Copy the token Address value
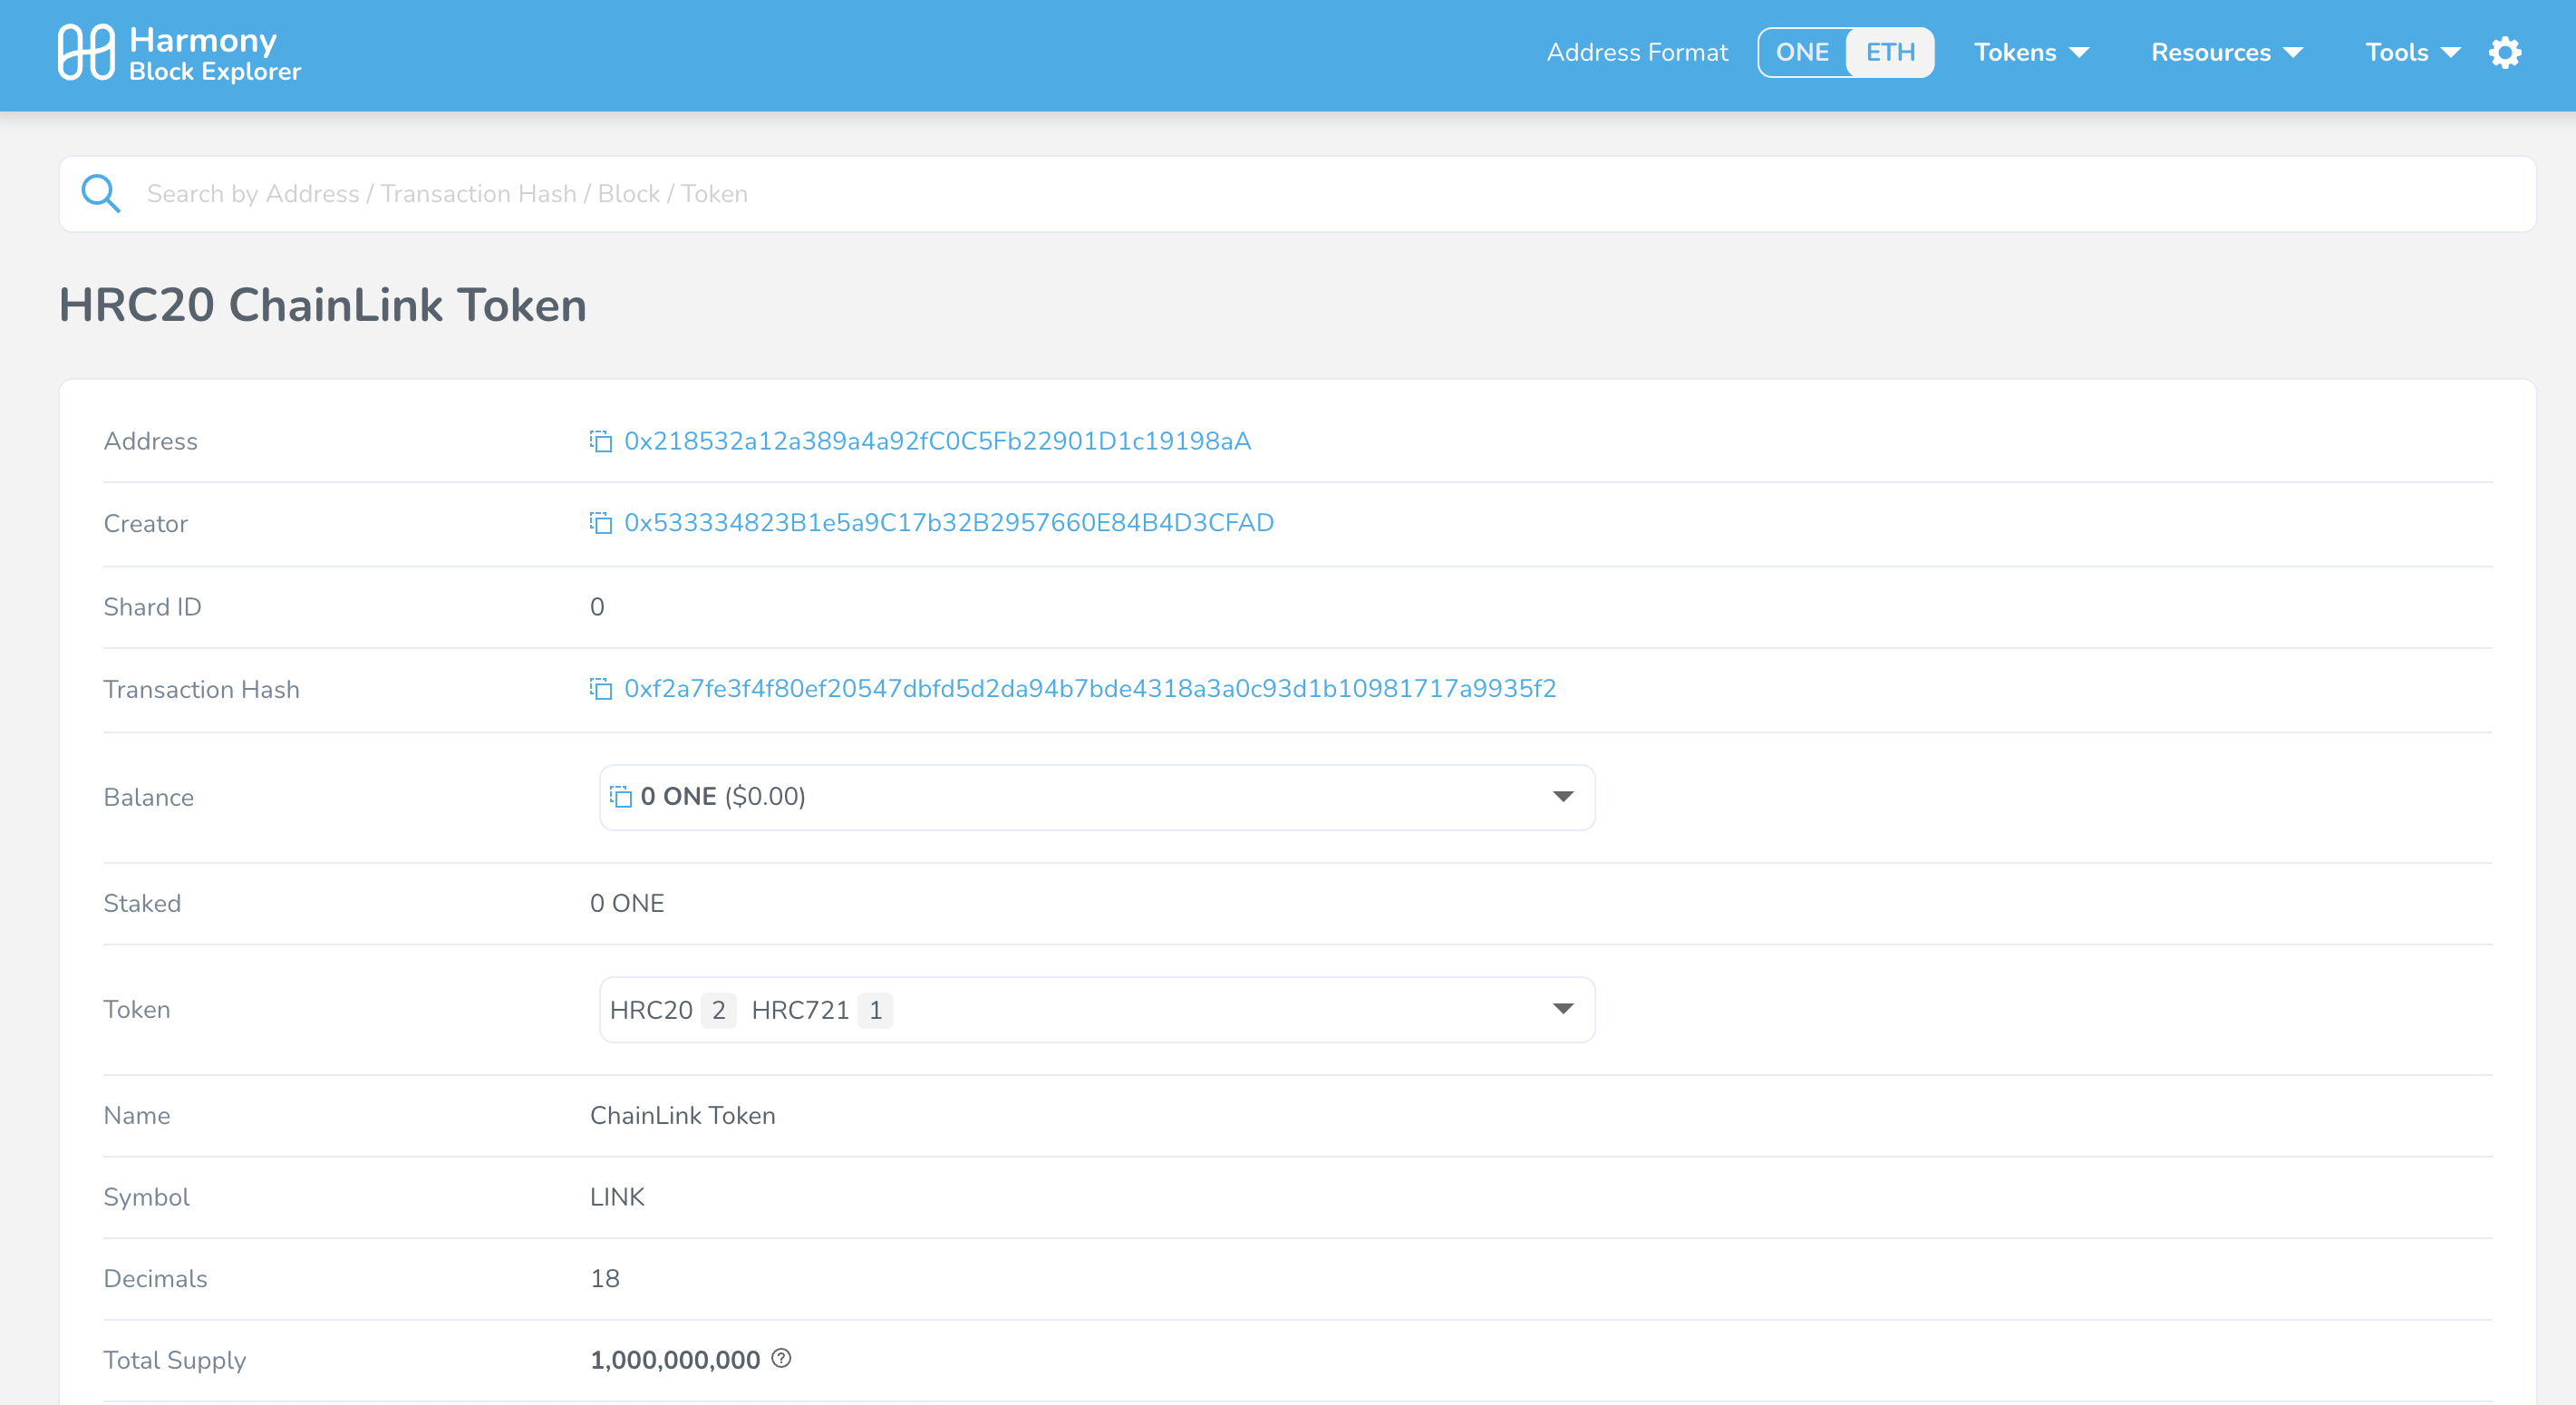 click(x=600, y=441)
